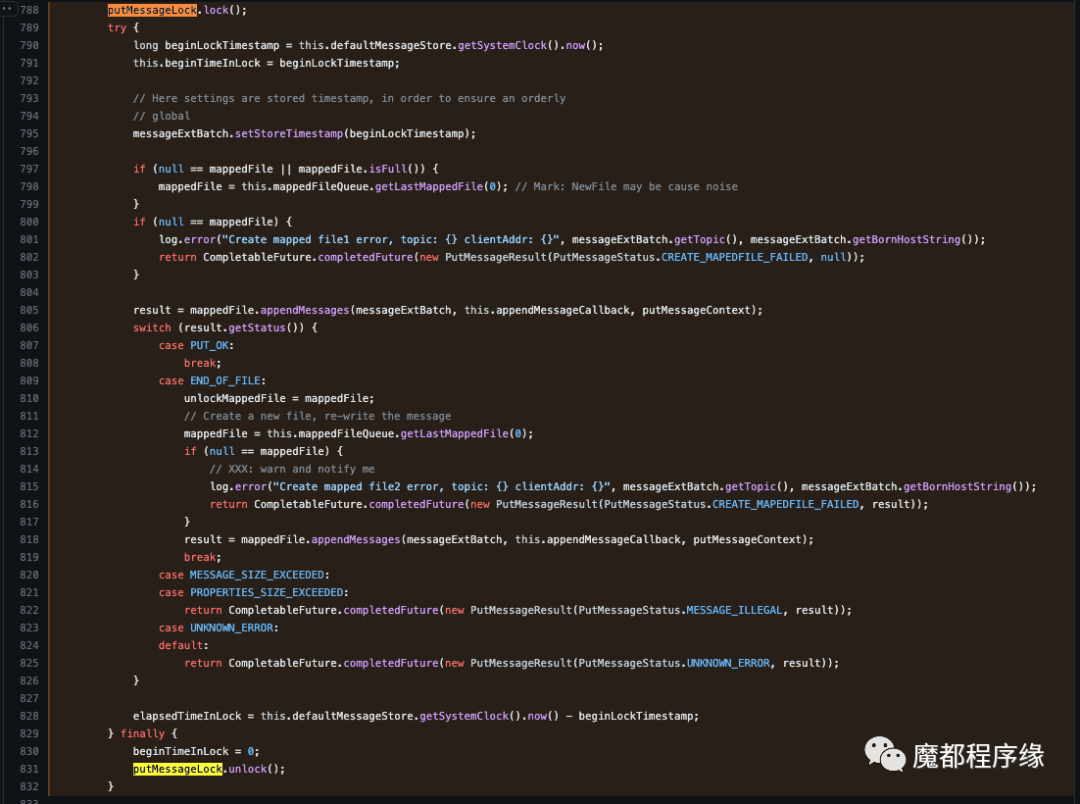Viewport: 1080px width, 804px height.
Task: Click the 'MESSAGE_SIZE_EXCEEDED' case label
Action: pos(257,575)
